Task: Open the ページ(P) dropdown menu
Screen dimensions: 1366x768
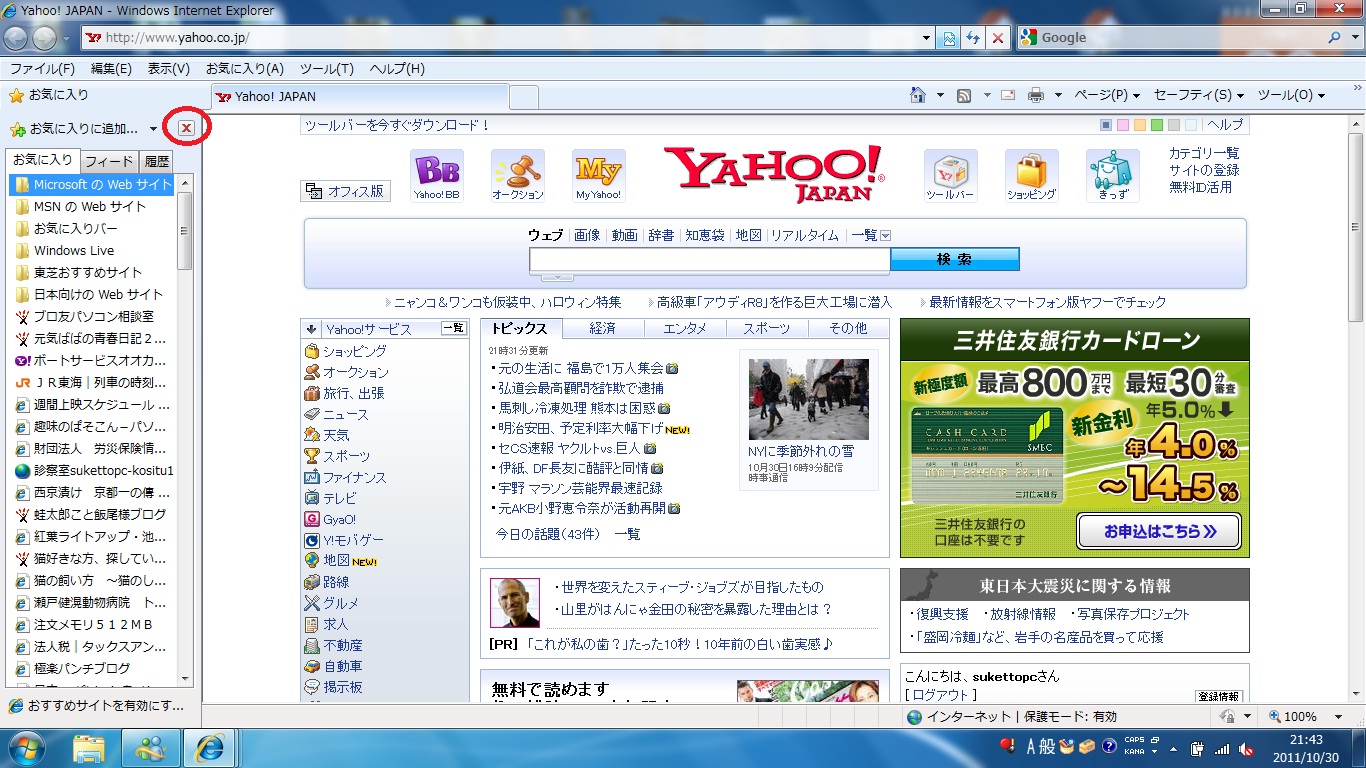Action: pos(1107,95)
